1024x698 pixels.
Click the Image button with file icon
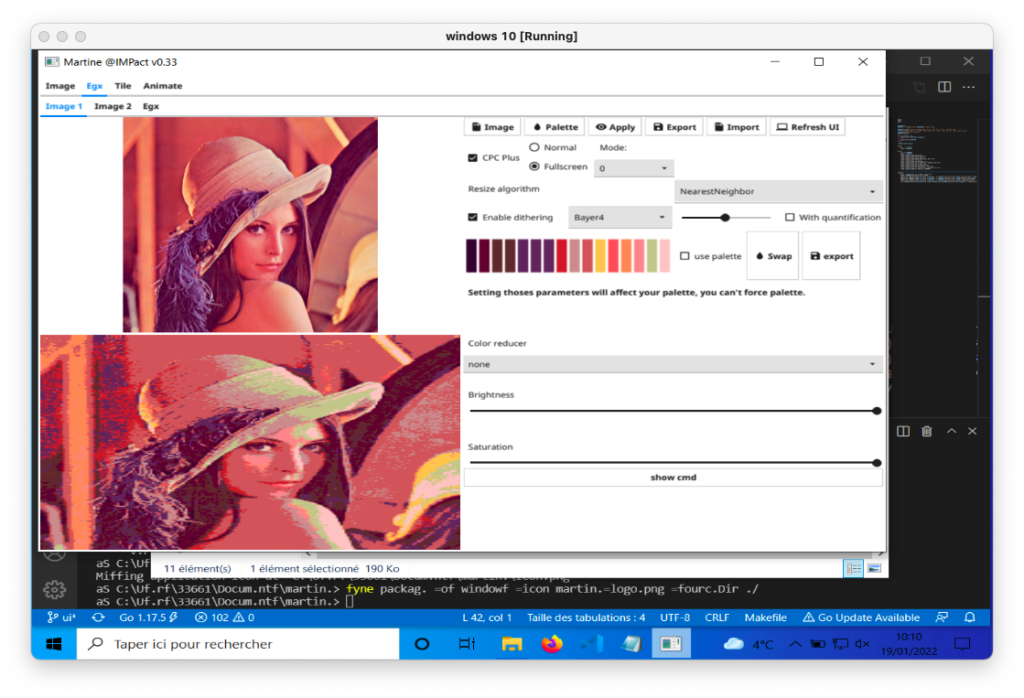493,127
